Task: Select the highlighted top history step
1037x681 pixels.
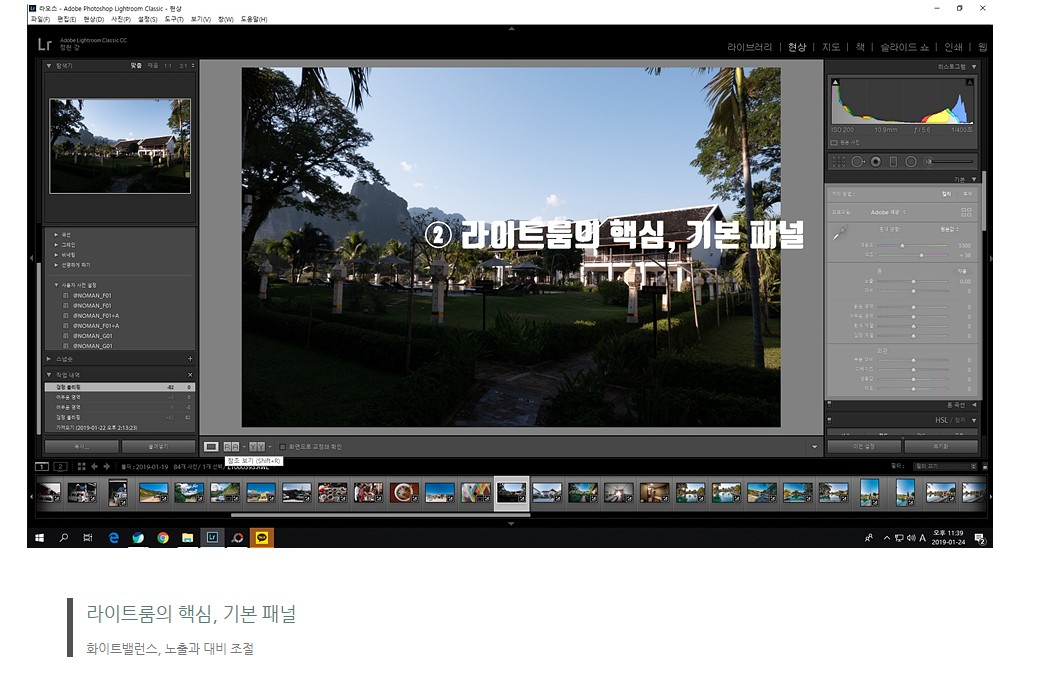Action: tap(120, 387)
